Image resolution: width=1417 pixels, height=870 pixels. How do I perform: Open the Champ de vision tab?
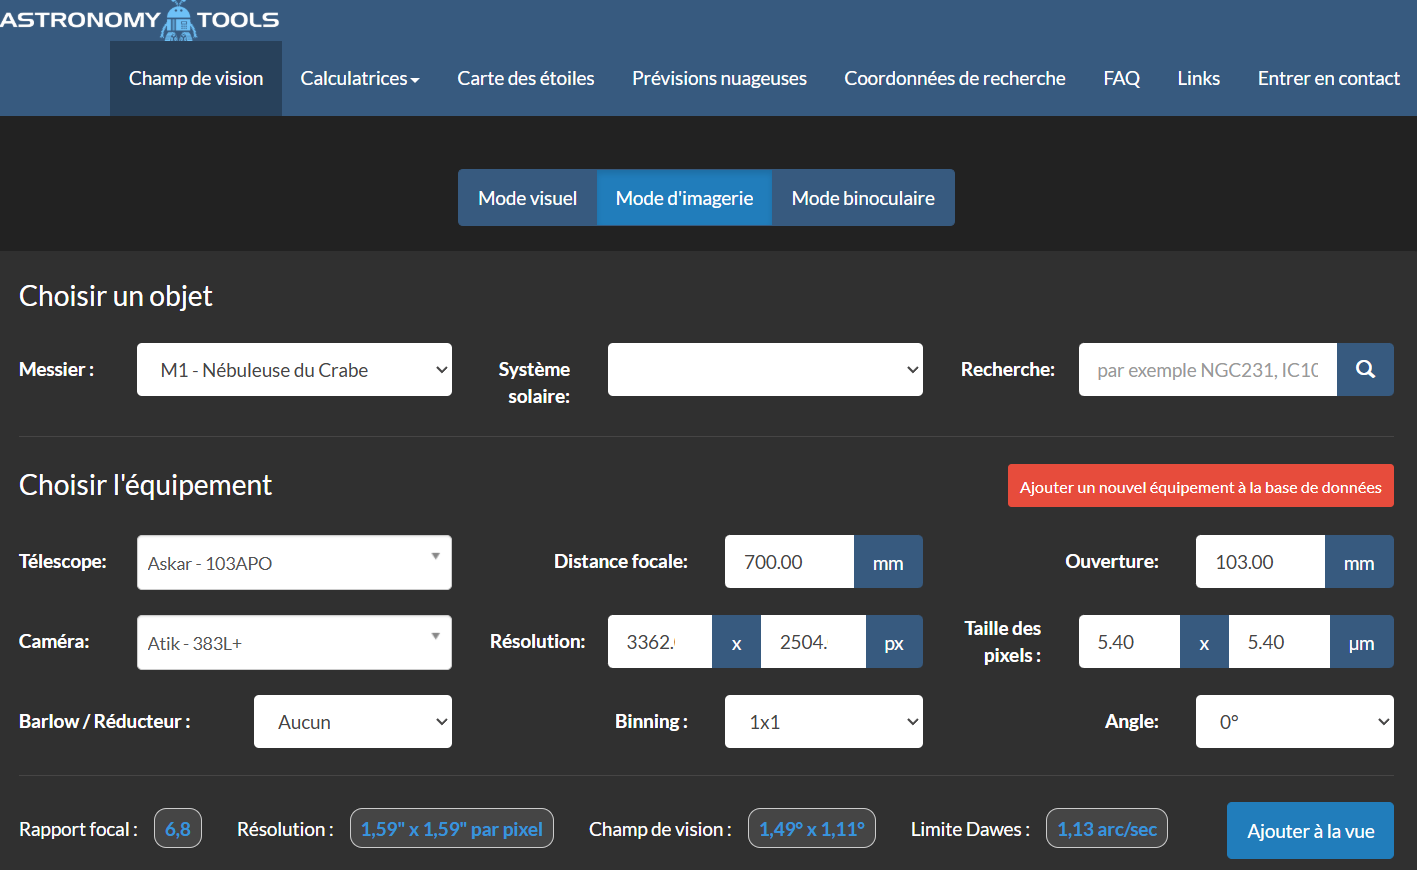[x=196, y=78]
